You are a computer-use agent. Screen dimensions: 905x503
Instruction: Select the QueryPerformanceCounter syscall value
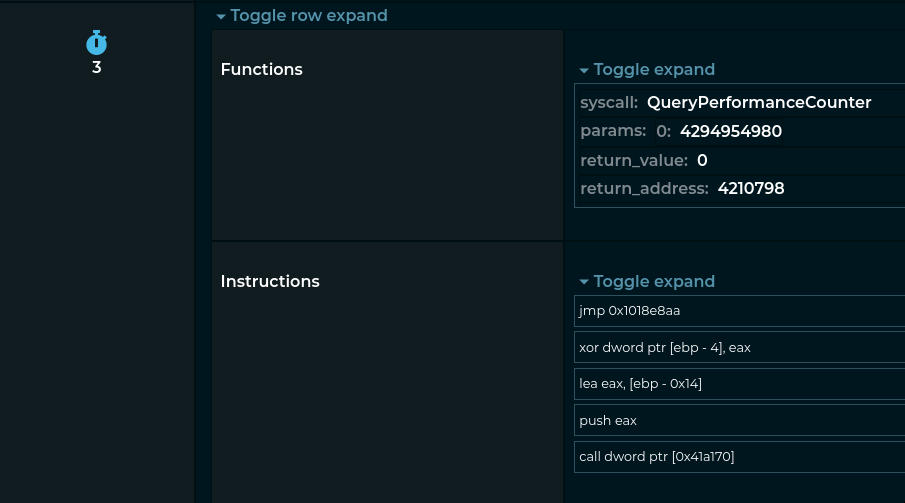758,103
